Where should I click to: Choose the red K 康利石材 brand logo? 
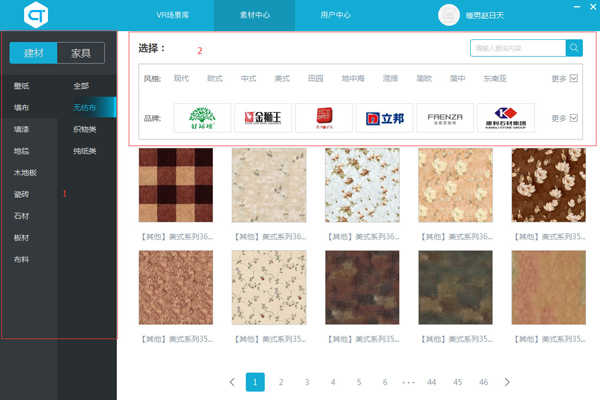pyautogui.click(x=506, y=118)
